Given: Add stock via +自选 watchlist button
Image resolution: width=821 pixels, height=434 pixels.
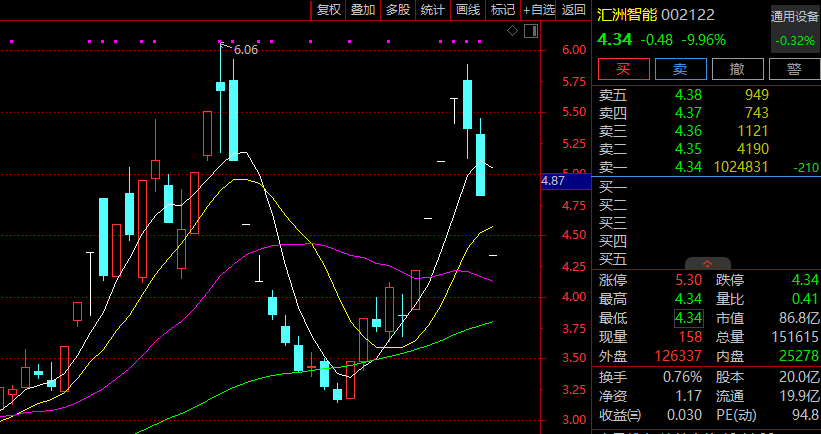Looking at the screenshot, I should (538, 10).
